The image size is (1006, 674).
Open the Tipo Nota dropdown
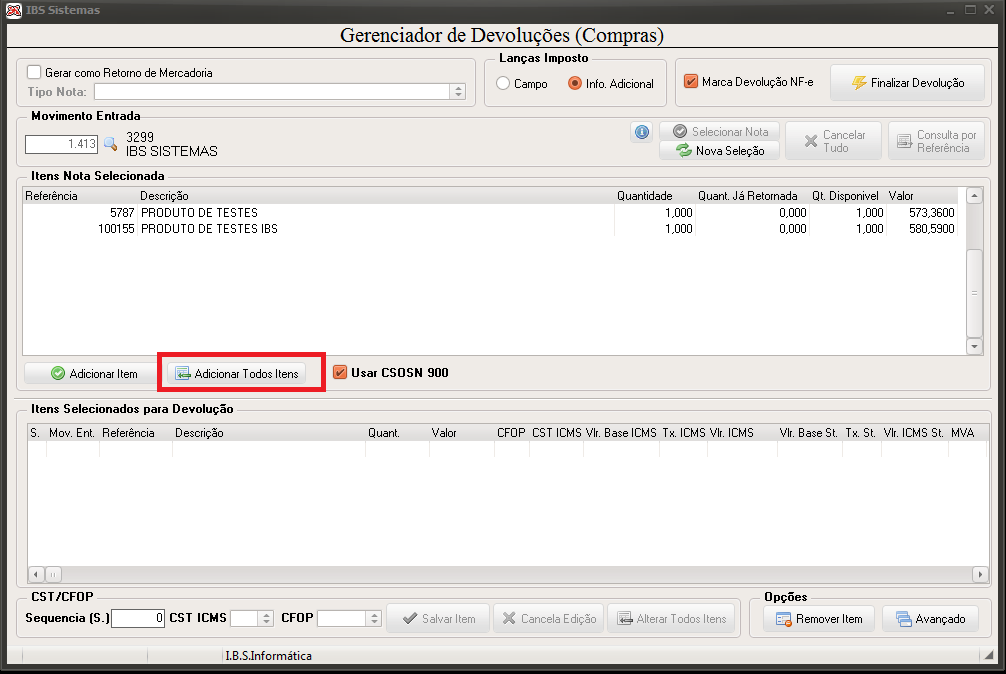458,92
